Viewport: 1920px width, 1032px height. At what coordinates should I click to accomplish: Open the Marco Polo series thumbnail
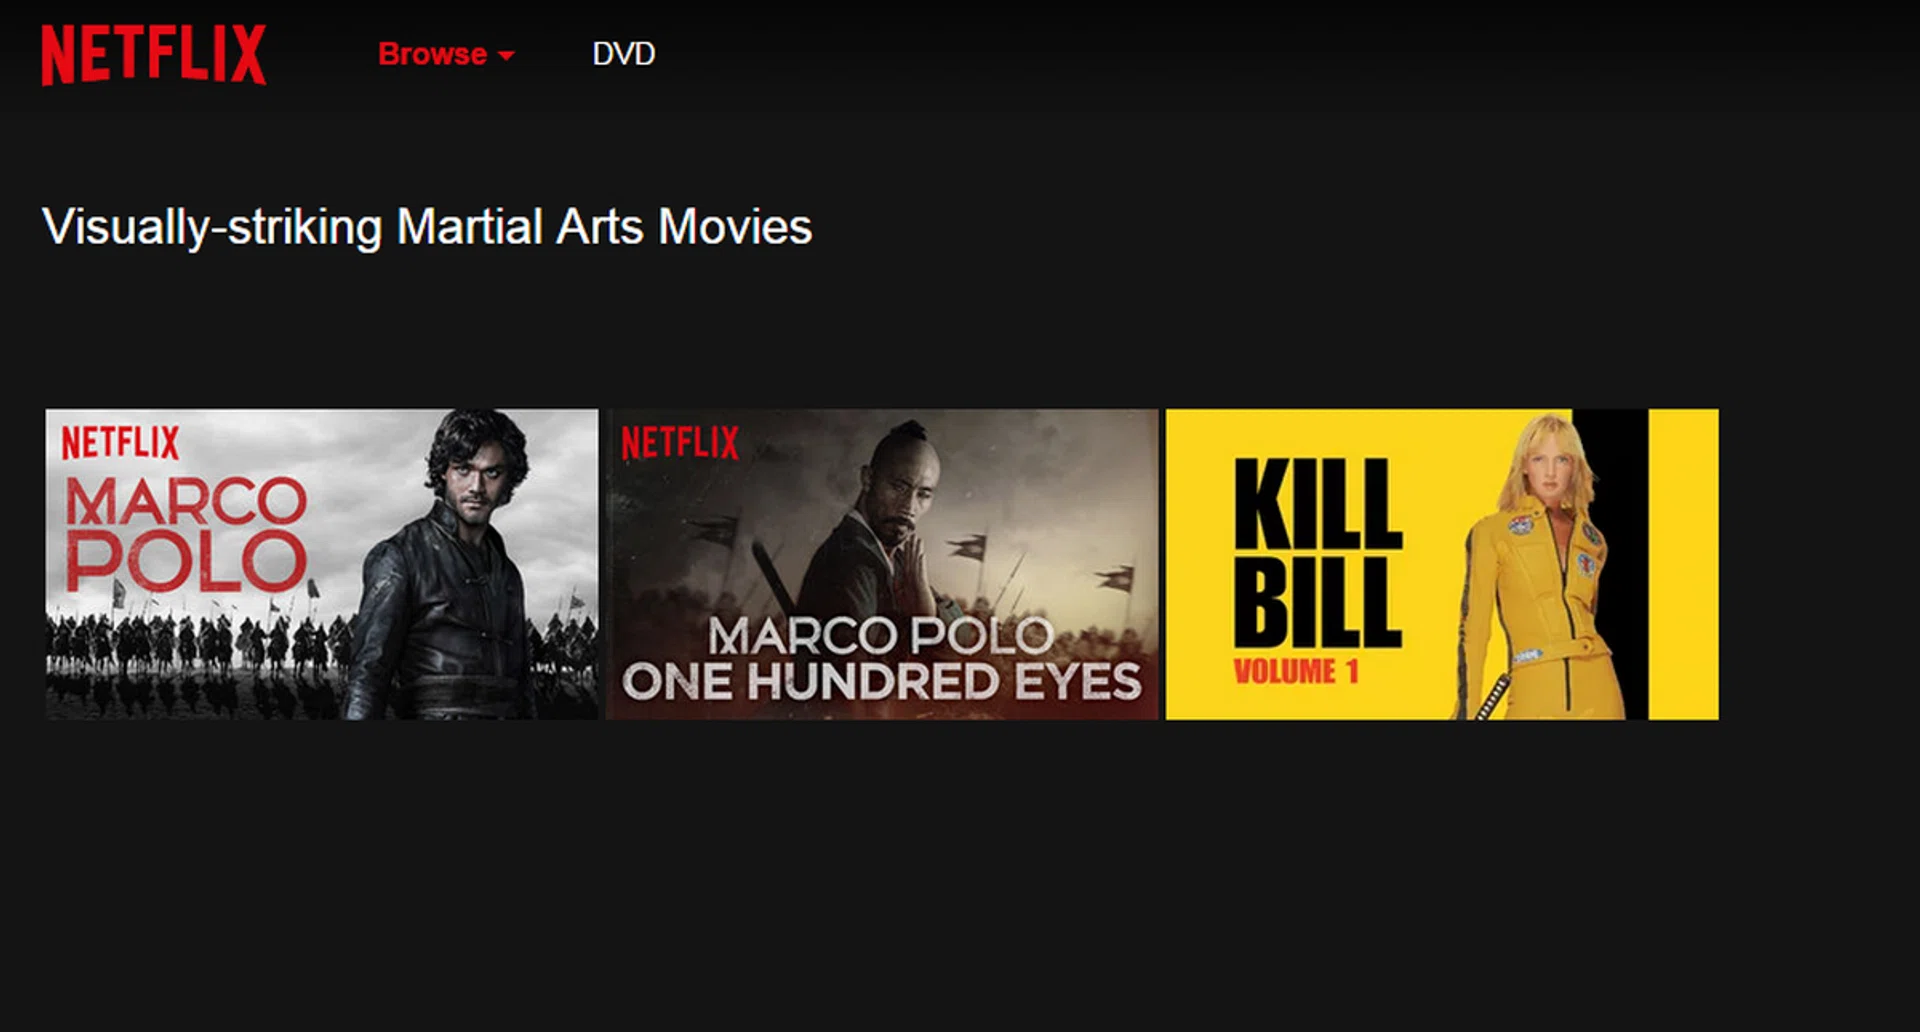pyautogui.click(x=322, y=564)
